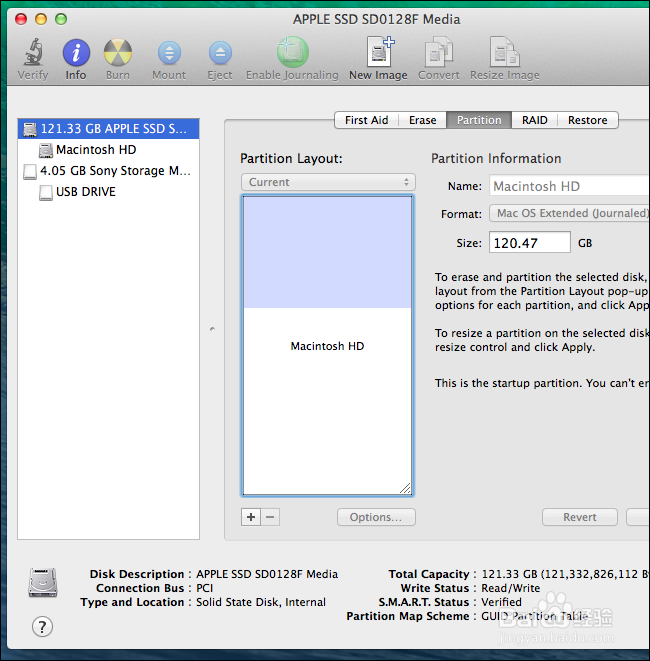Click the partition resize handle corner
This screenshot has height=661, width=650.
[x=405, y=488]
